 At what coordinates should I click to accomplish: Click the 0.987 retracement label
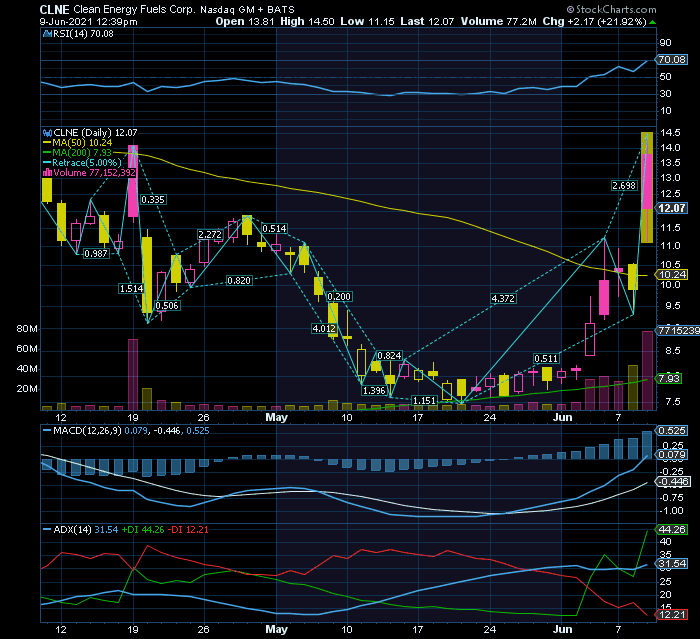(96, 254)
